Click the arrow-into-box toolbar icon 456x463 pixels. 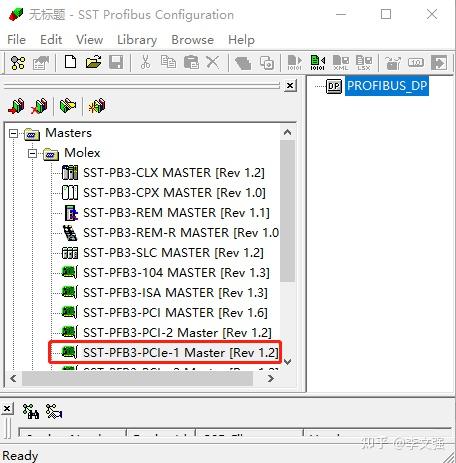(439, 62)
